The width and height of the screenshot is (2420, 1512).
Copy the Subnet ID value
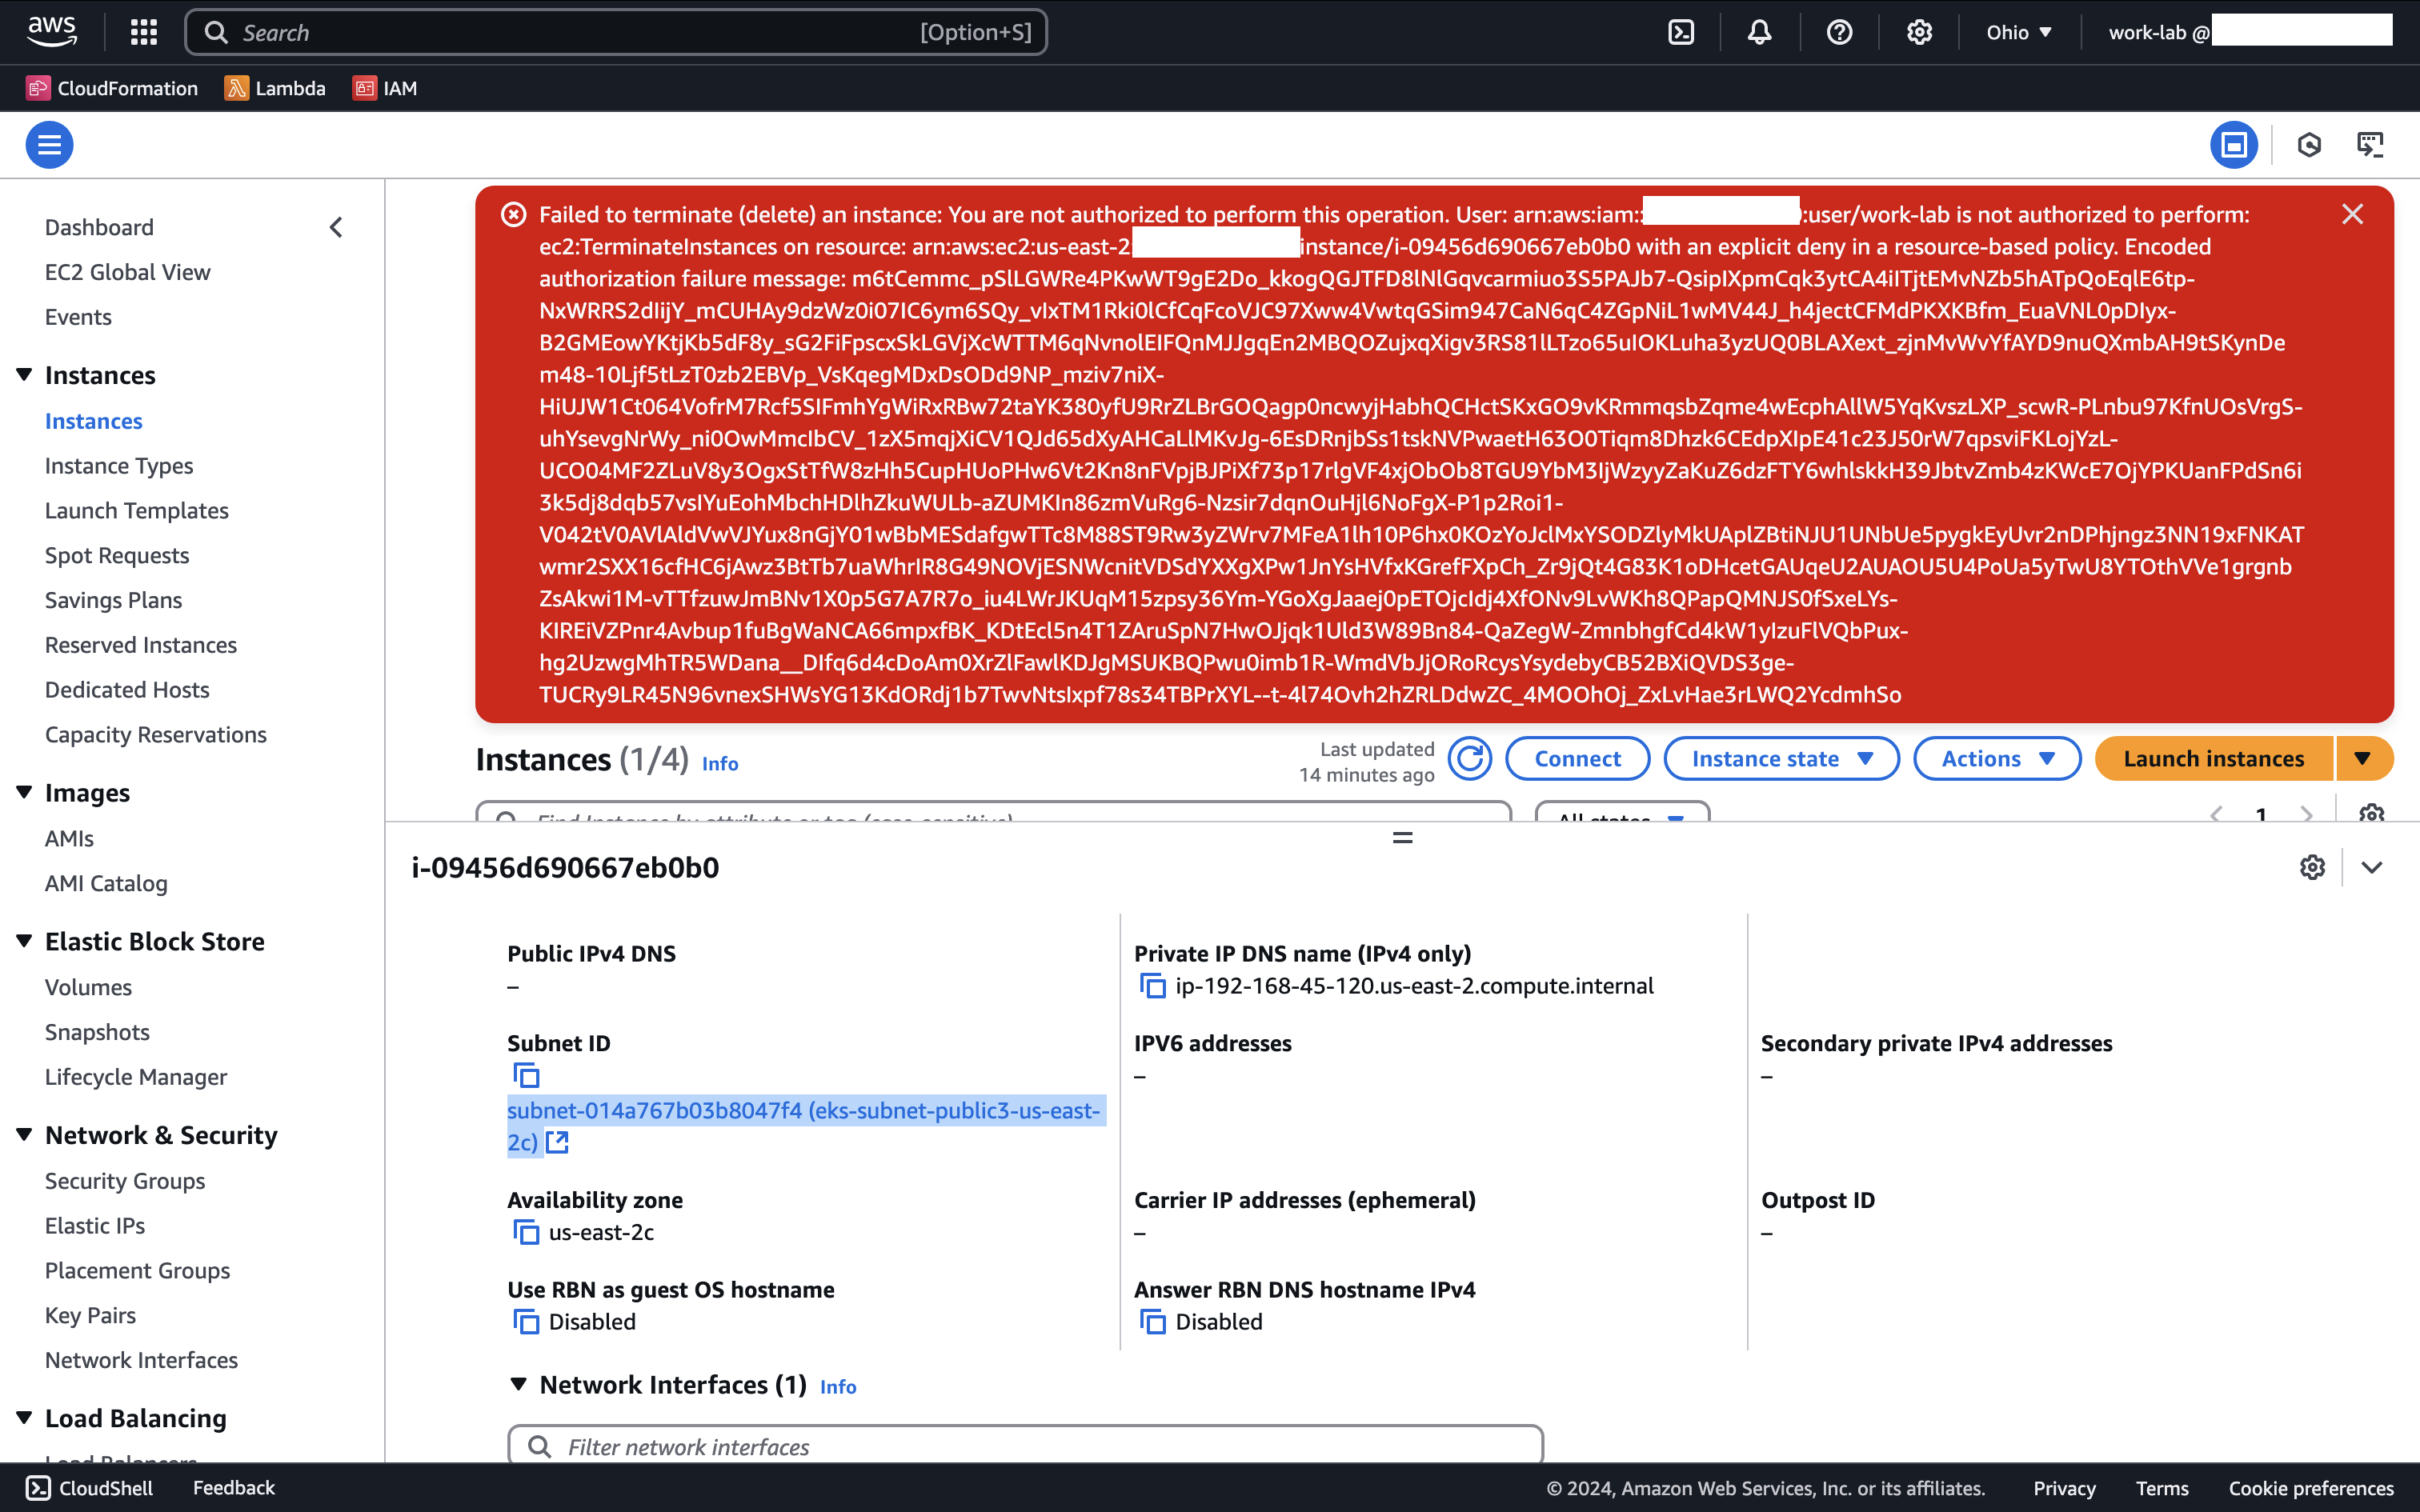[x=526, y=1076]
